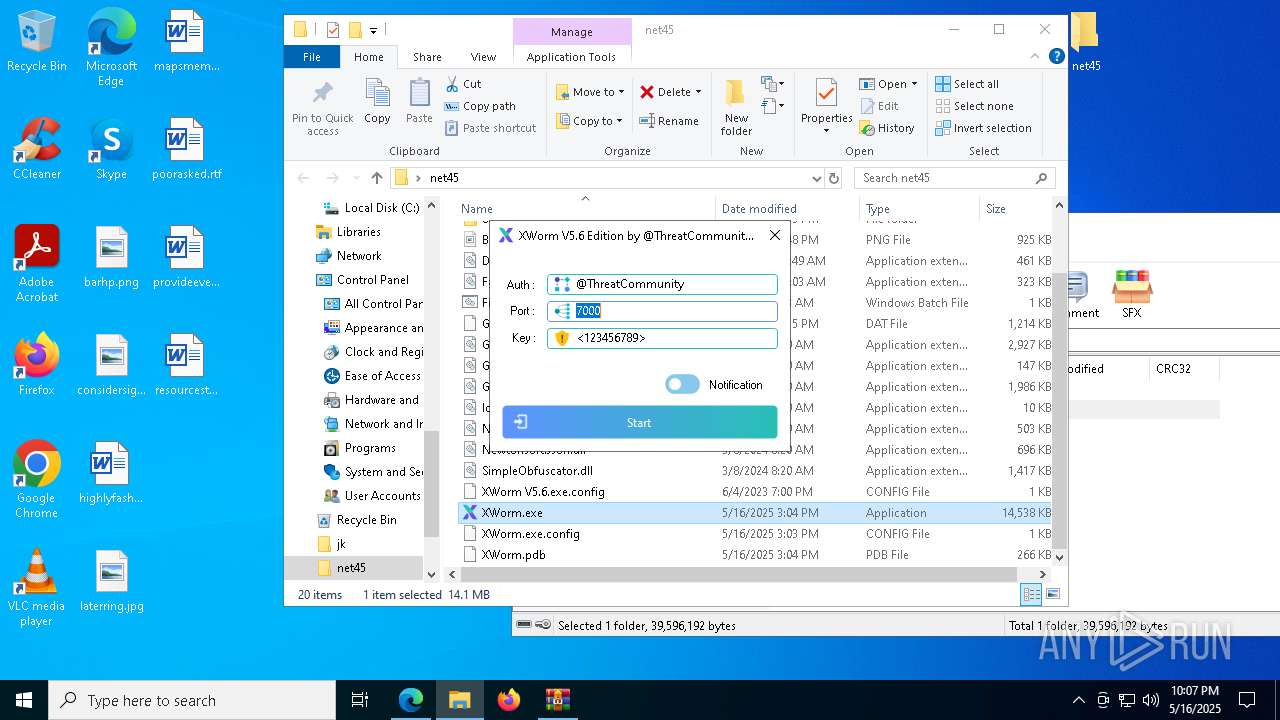Screen dimensions: 1280x720
Task: Open Explorer Help question mark icon
Action: pyautogui.click(x=1057, y=57)
